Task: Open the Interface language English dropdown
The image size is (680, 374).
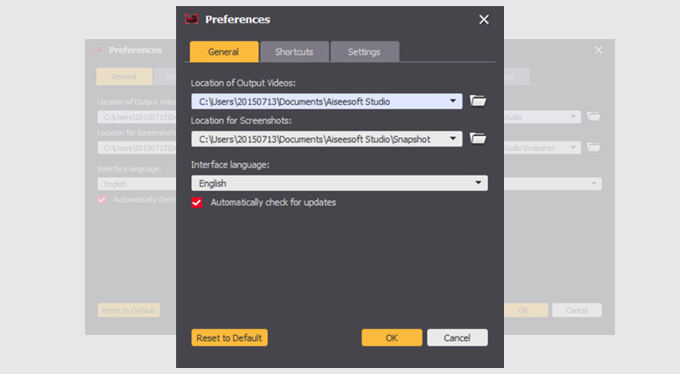Action: click(340, 183)
